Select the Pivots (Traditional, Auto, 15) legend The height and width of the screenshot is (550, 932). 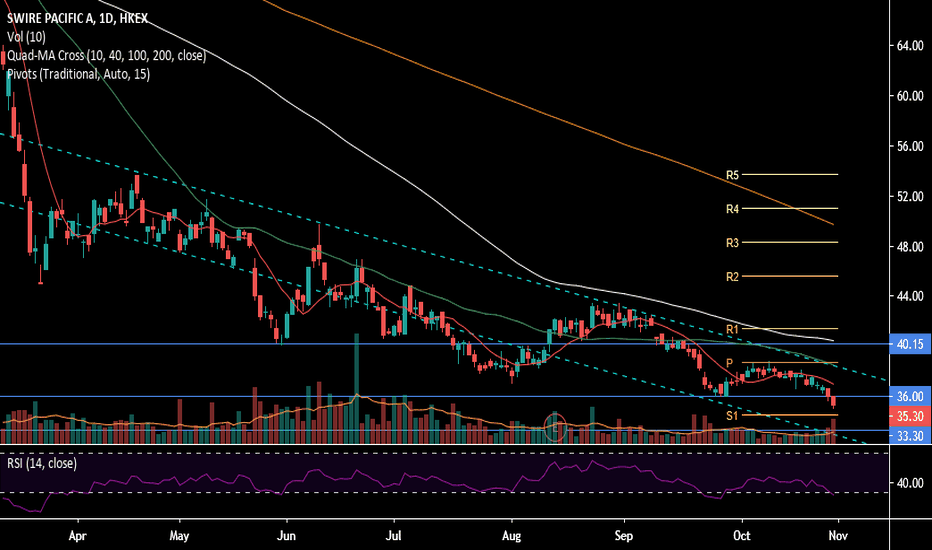78,74
